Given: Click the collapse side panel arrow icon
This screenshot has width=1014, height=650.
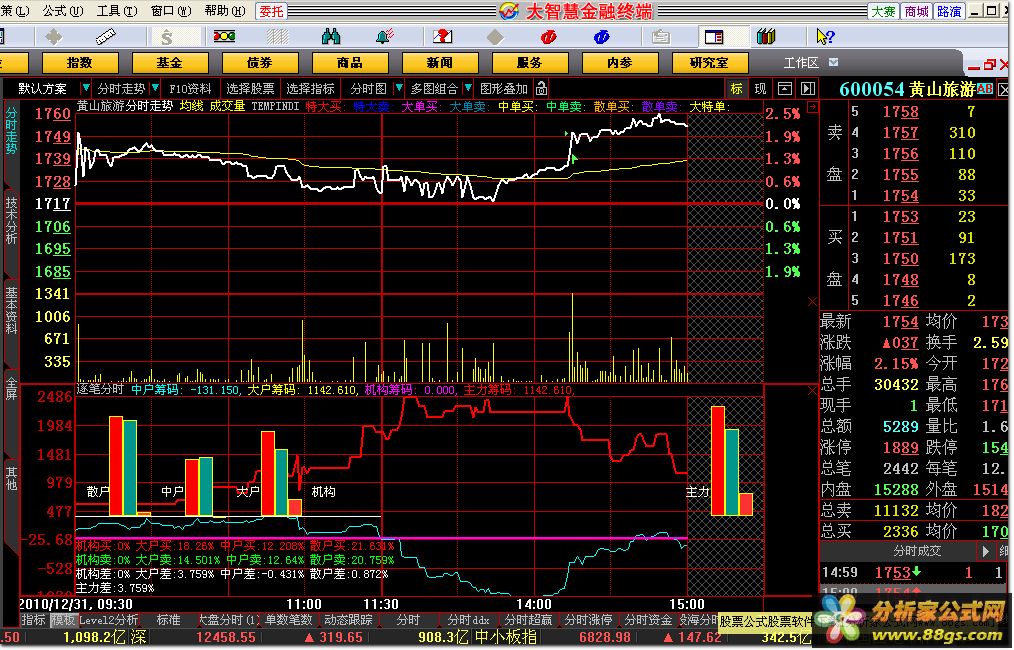Looking at the screenshot, I should click(808, 89).
